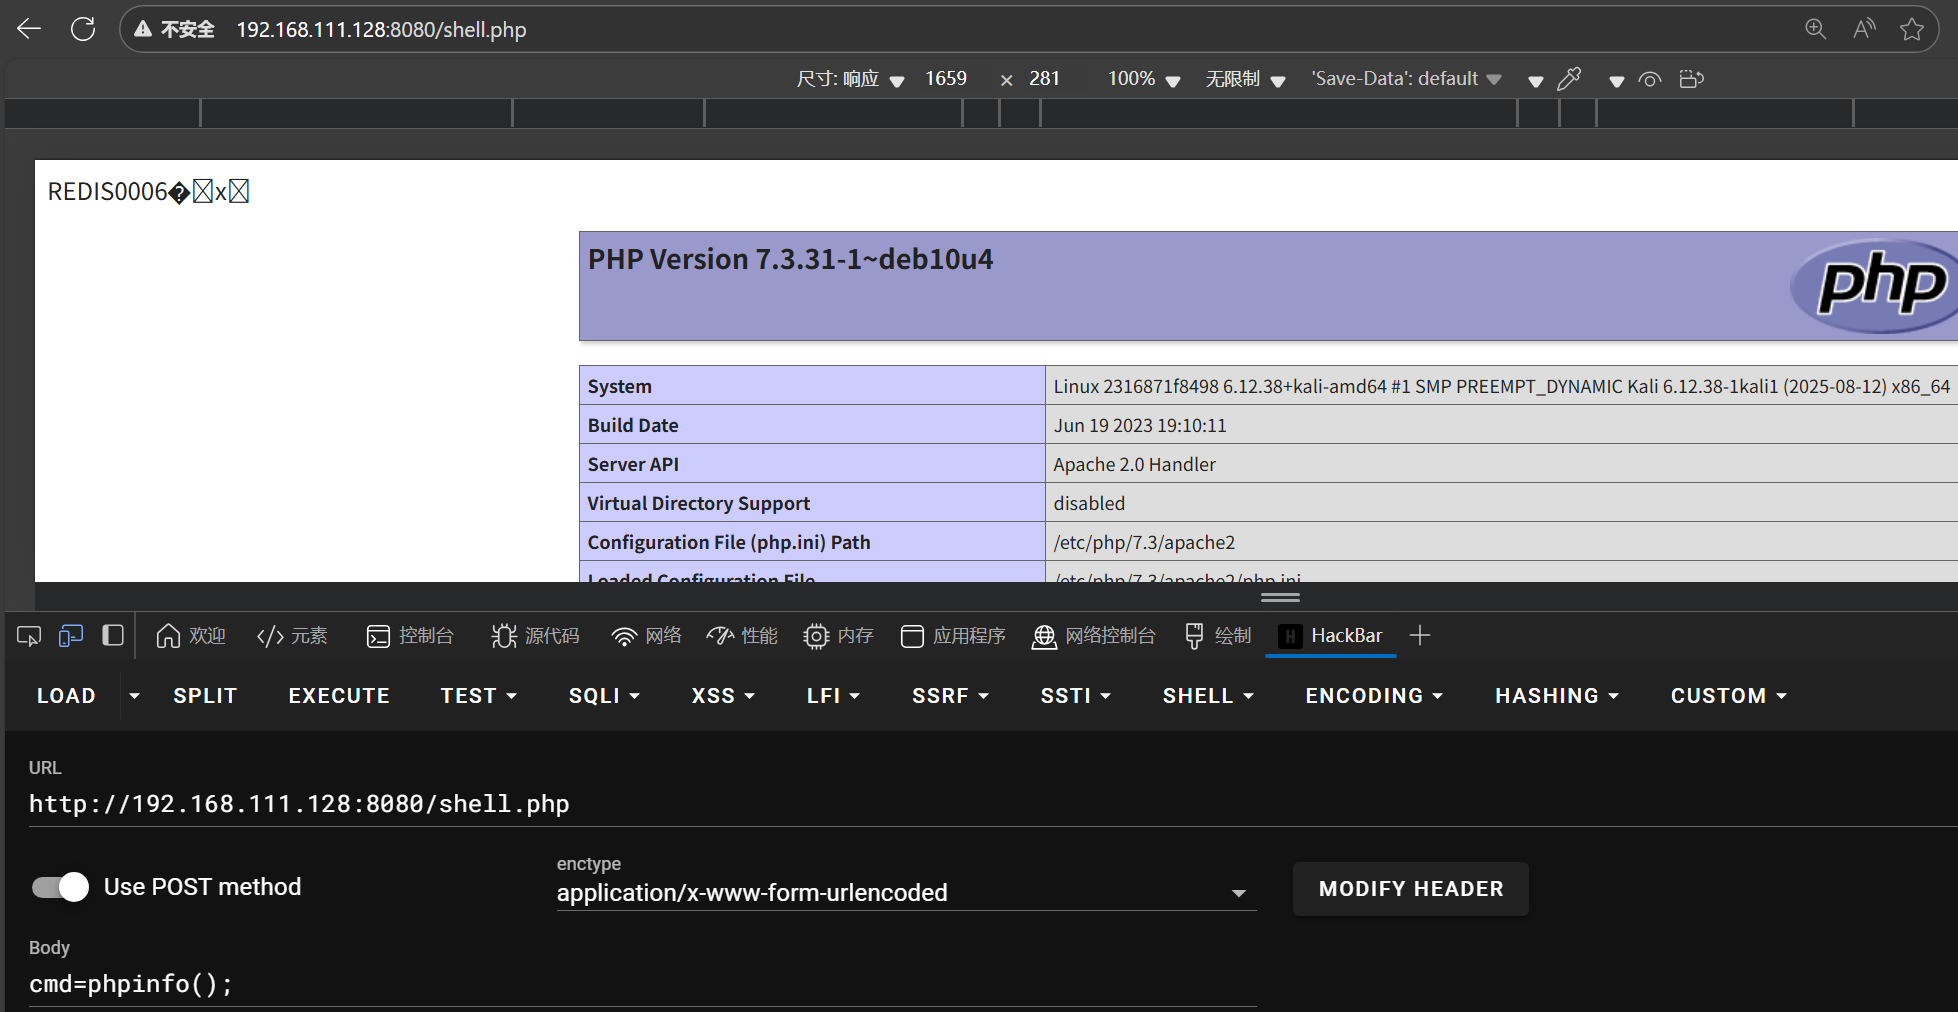This screenshot has width=1958, height=1012.
Task: Click EXECUTE to send the request
Action: click(339, 696)
